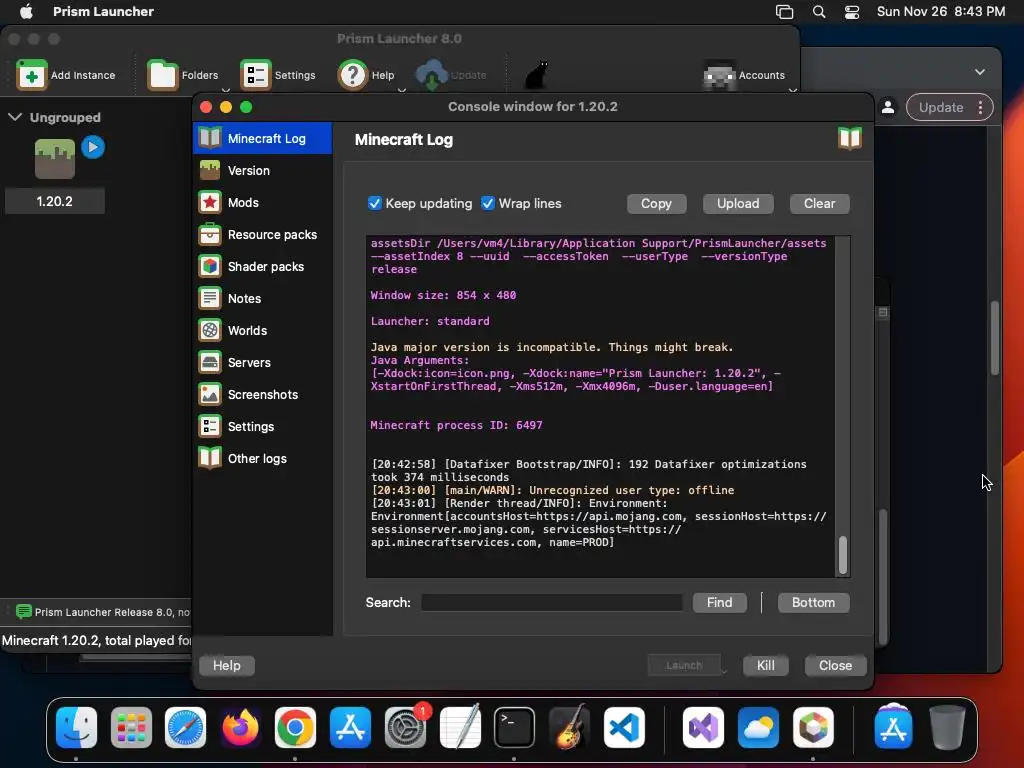Clear the log output
The height and width of the screenshot is (768, 1024).
819,204
